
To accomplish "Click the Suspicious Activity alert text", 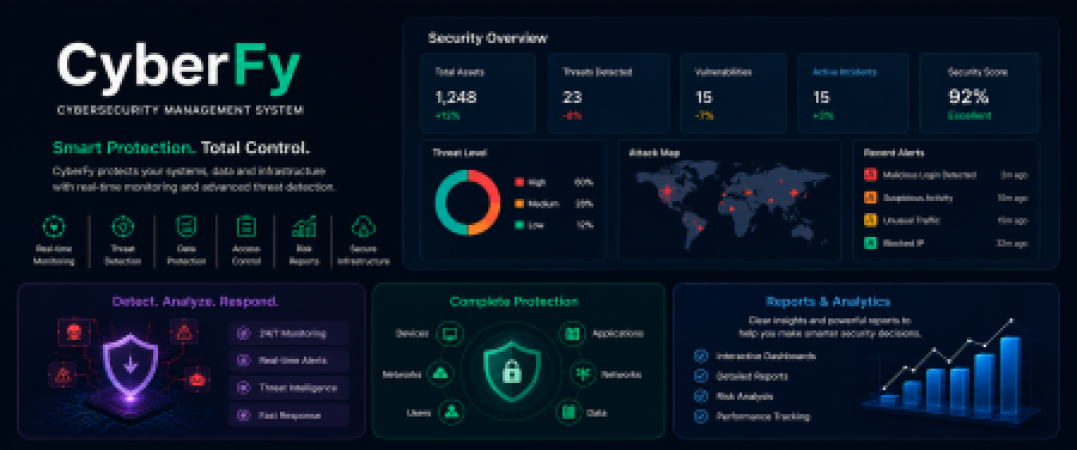I will pos(918,198).
